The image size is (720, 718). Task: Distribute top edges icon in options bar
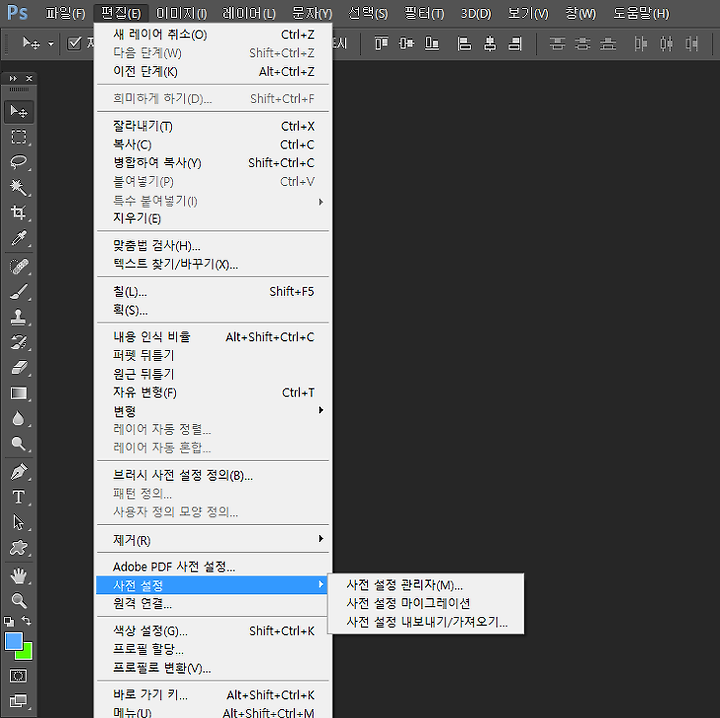(x=557, y=44)
